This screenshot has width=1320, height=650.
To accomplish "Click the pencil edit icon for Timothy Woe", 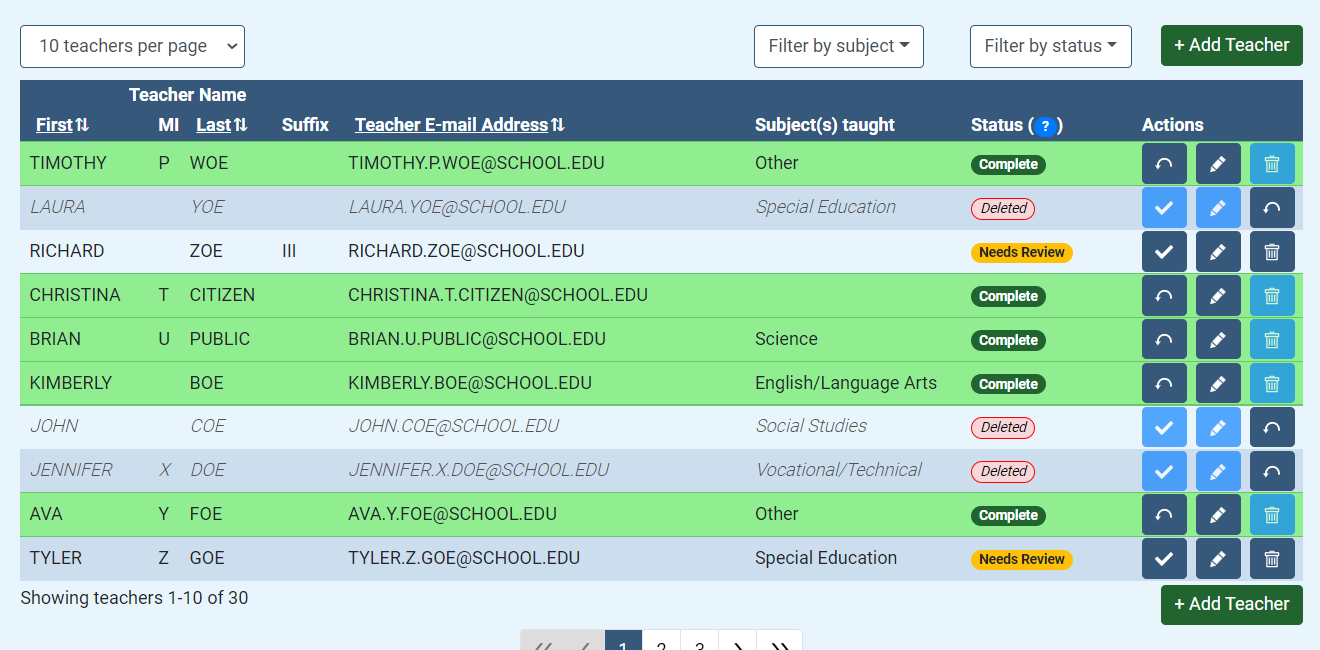I will pos(1218,164).
